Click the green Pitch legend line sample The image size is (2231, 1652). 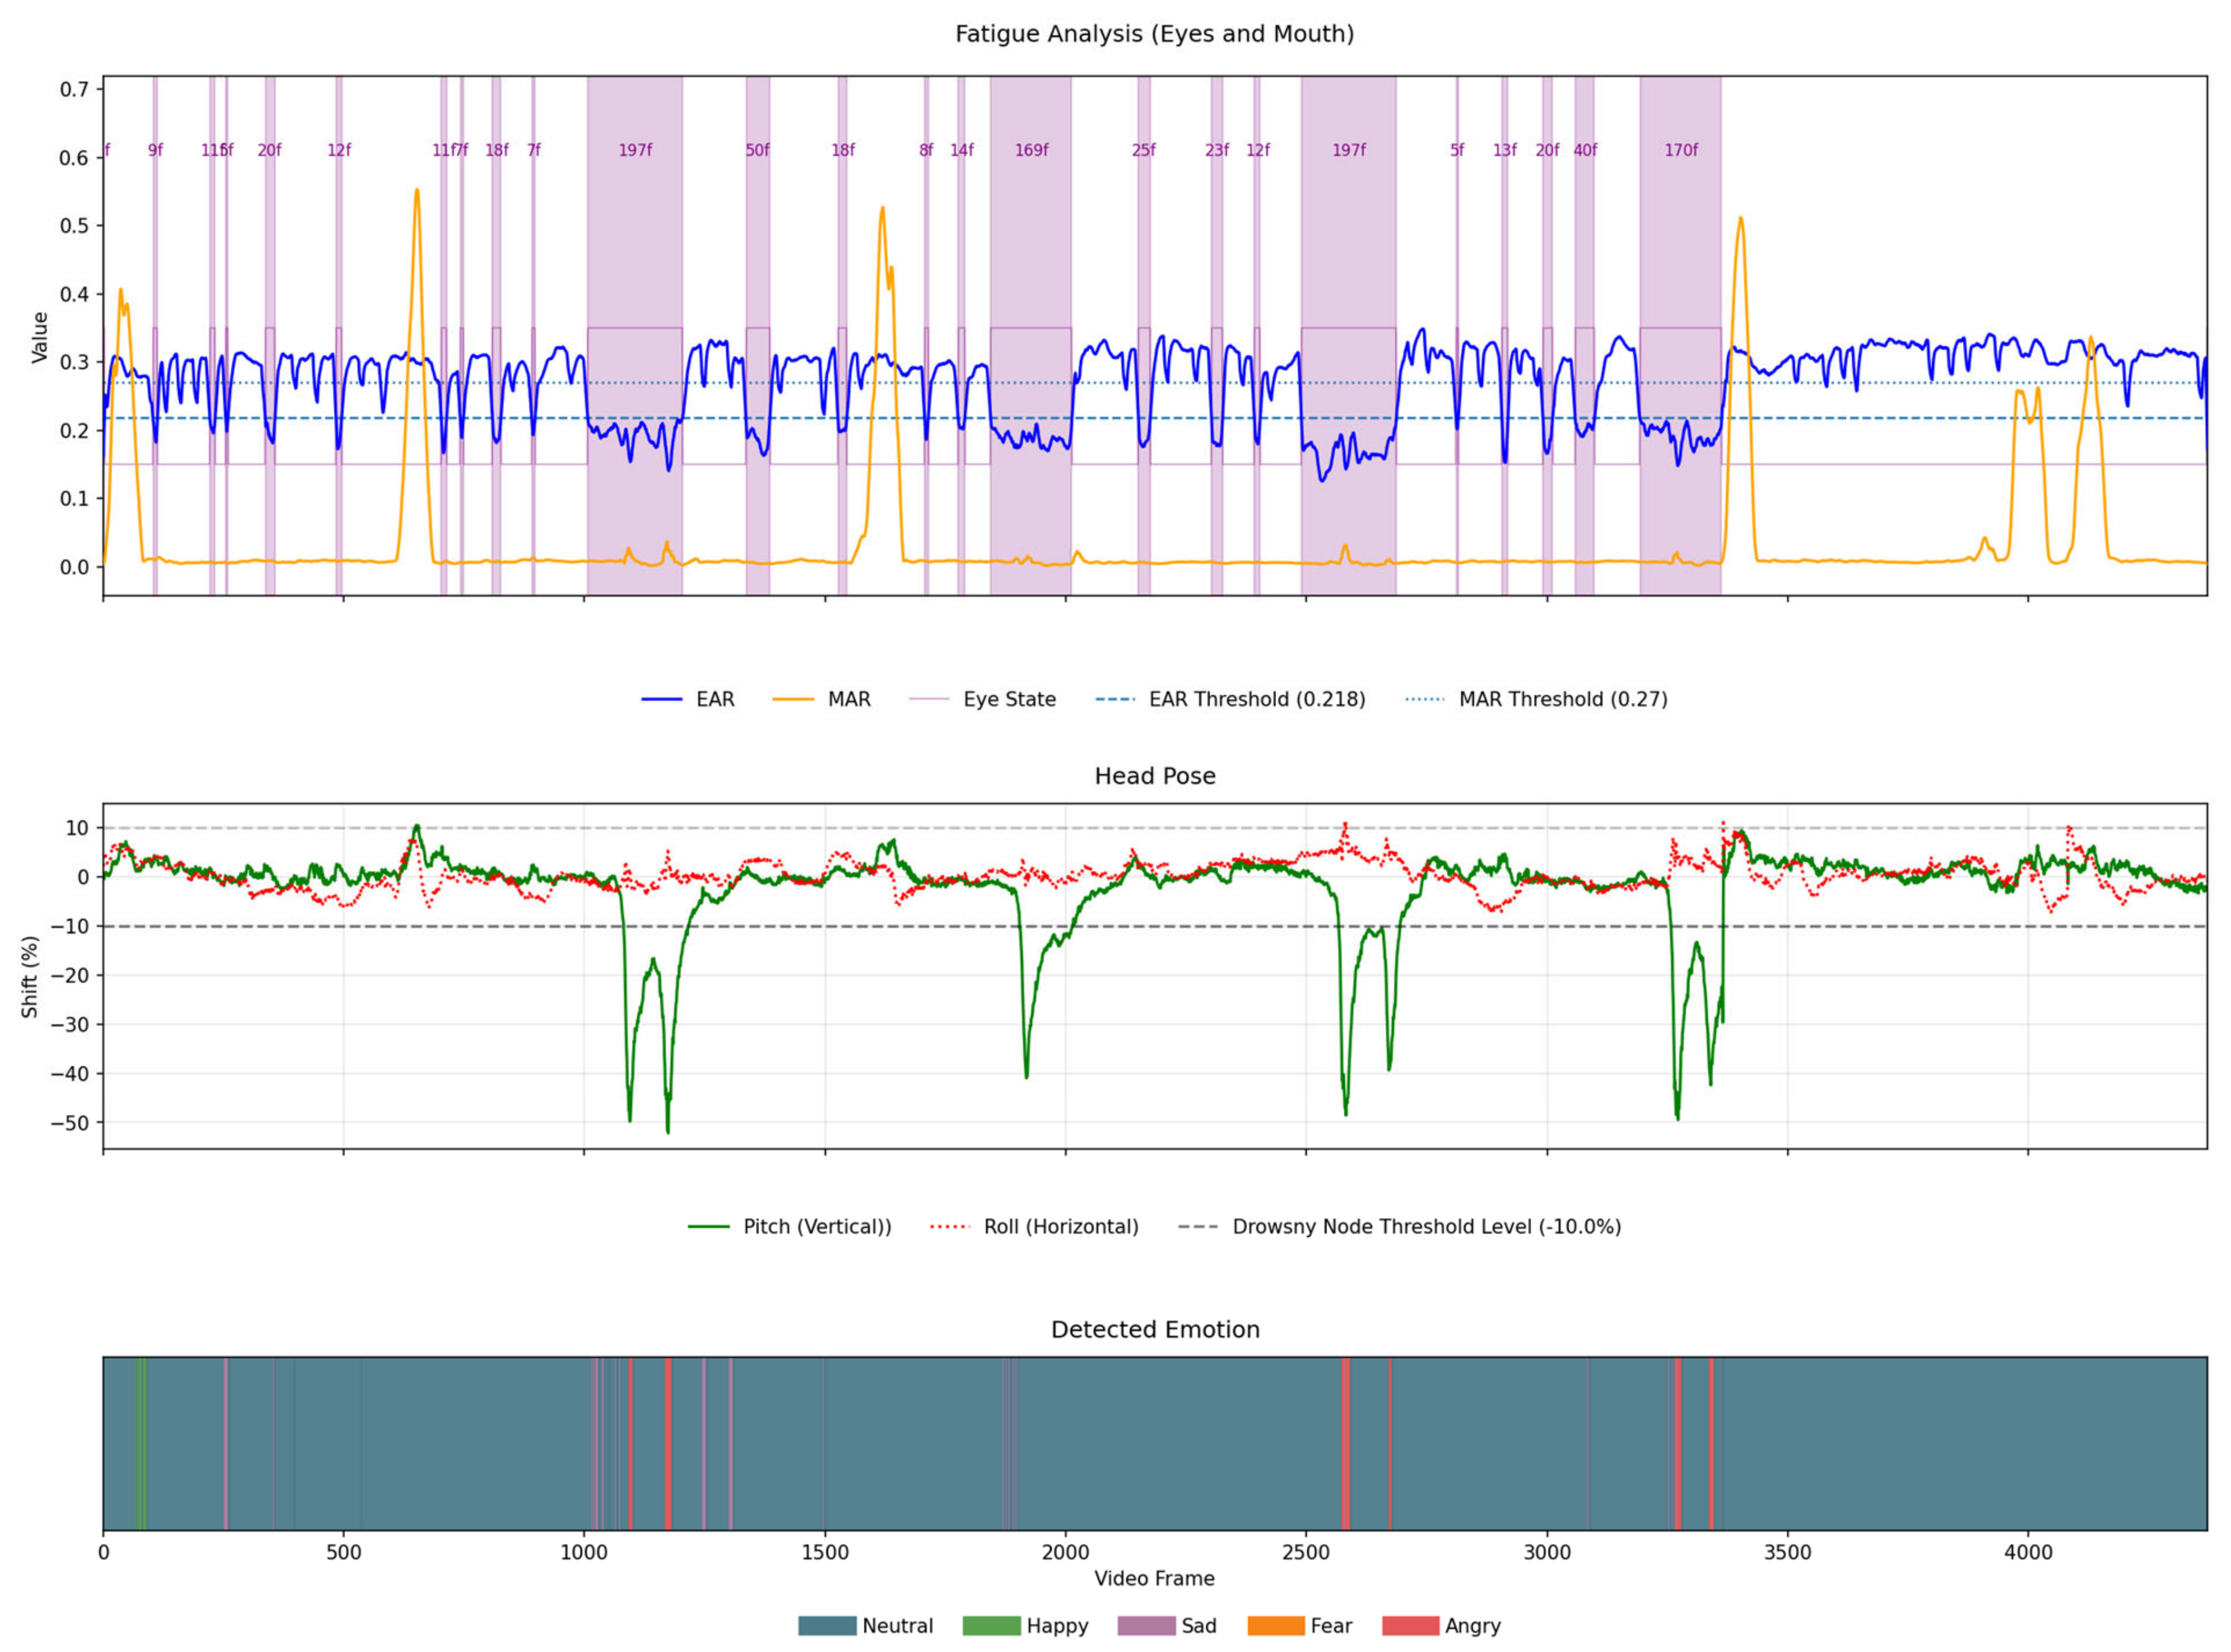pyautogui.click(x=709, y=1227)
